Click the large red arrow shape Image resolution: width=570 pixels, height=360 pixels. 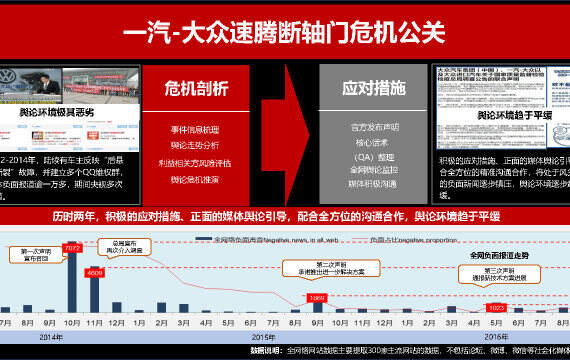coord(285,135)
